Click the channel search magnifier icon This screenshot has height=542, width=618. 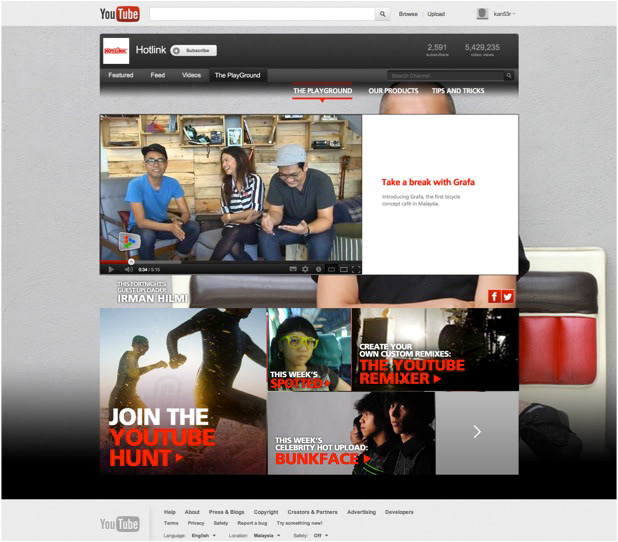pyautogui.click(x=509, y=75)
